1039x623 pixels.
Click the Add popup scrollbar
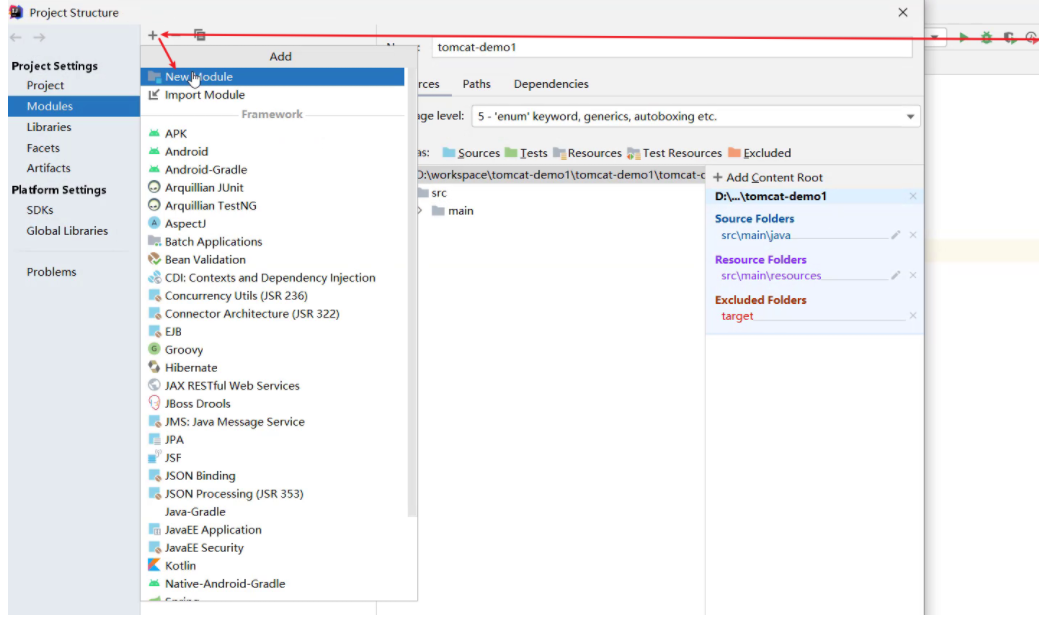(411, 292)
